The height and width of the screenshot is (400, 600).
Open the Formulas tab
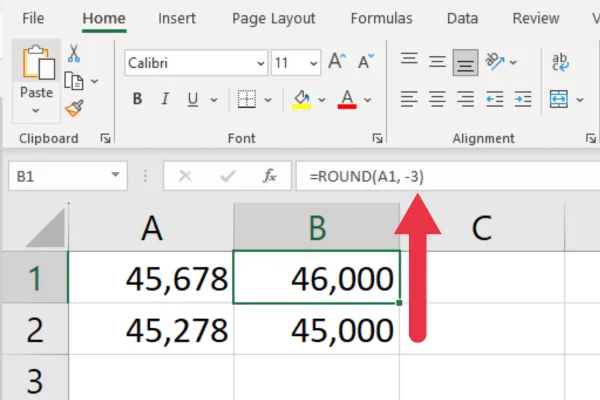tap(382, 18)
